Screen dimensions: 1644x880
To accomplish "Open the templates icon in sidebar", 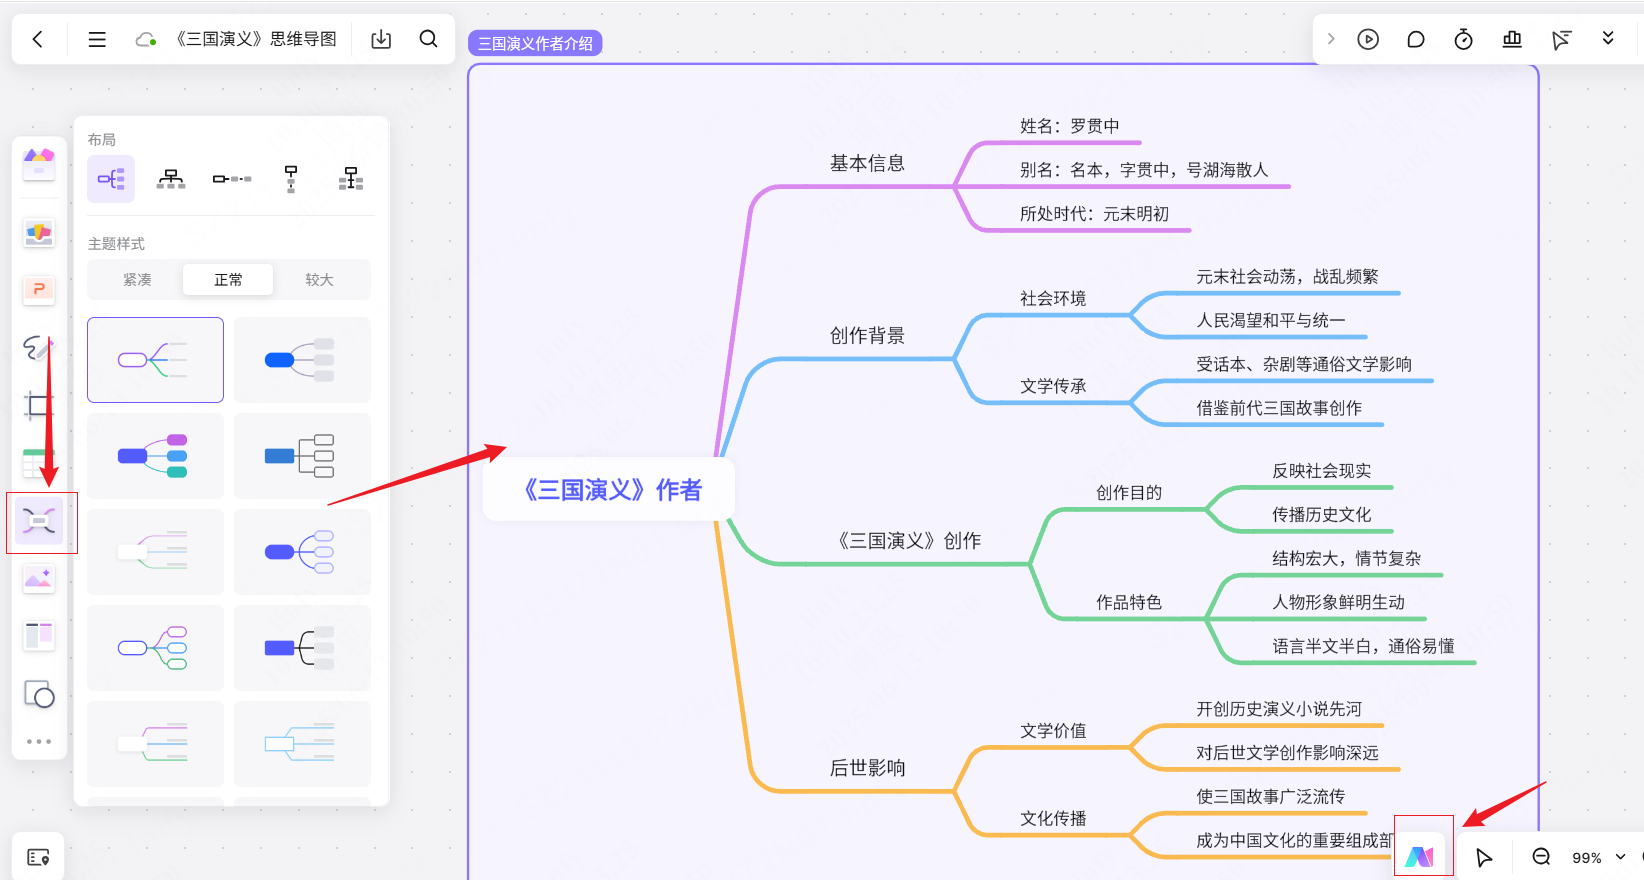I will pyautogui.click(x=39, y=164).
